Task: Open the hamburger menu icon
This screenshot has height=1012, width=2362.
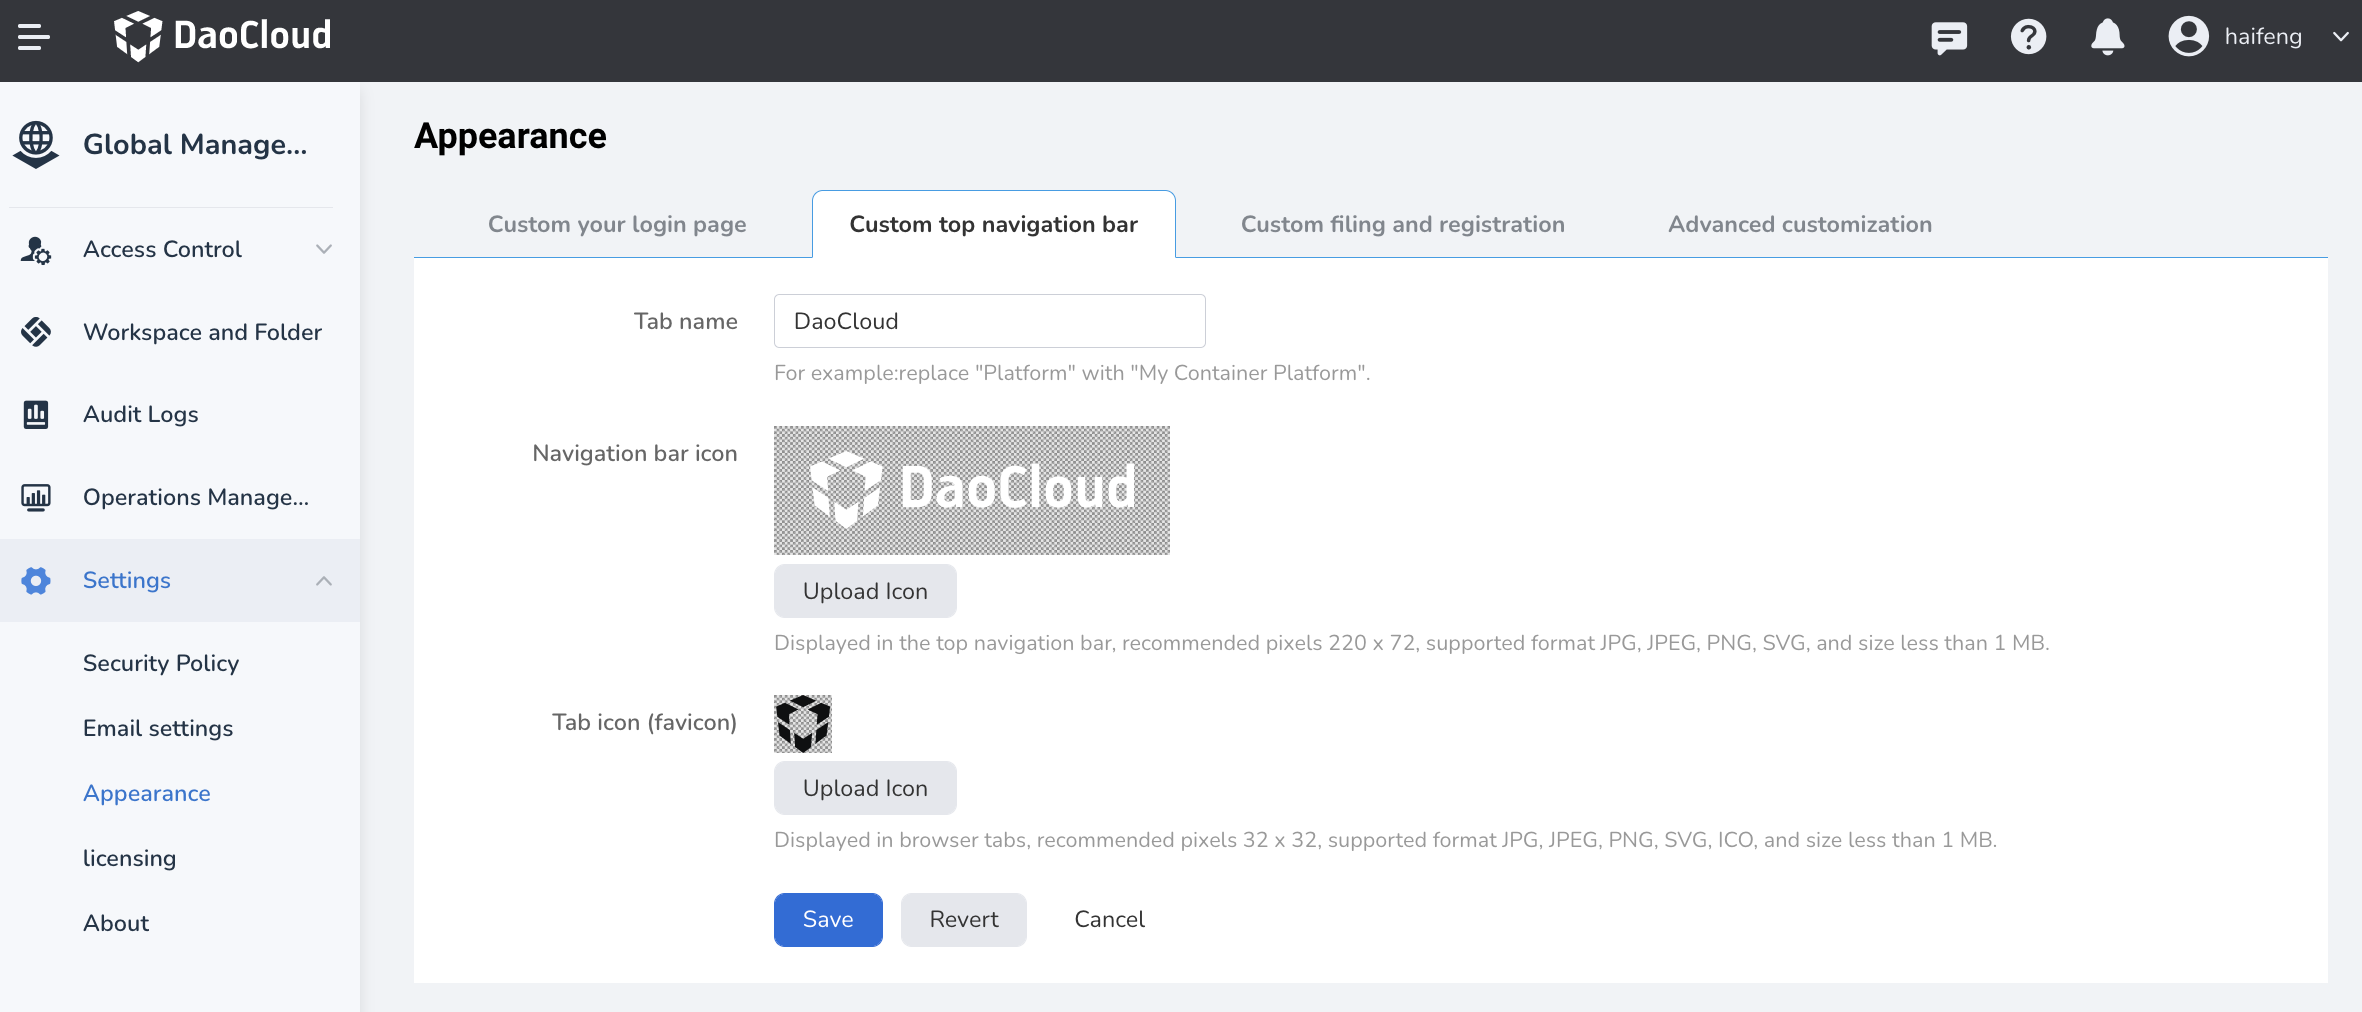Action: [34, 37]
